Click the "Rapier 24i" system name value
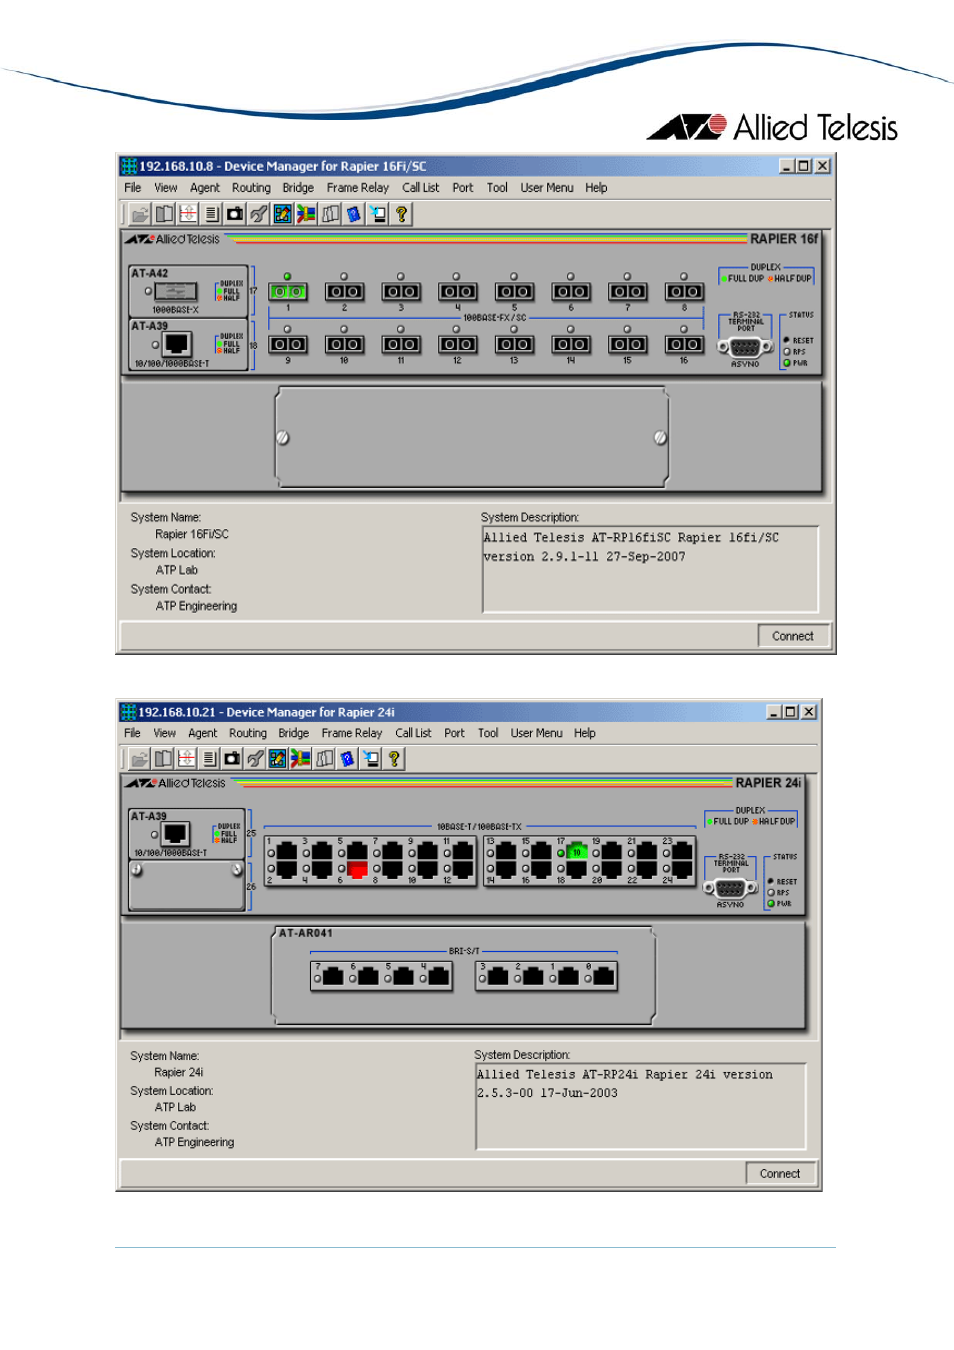Viewport: 954px width, 1350px height. pyautogui.click(x=179, y=1072)
